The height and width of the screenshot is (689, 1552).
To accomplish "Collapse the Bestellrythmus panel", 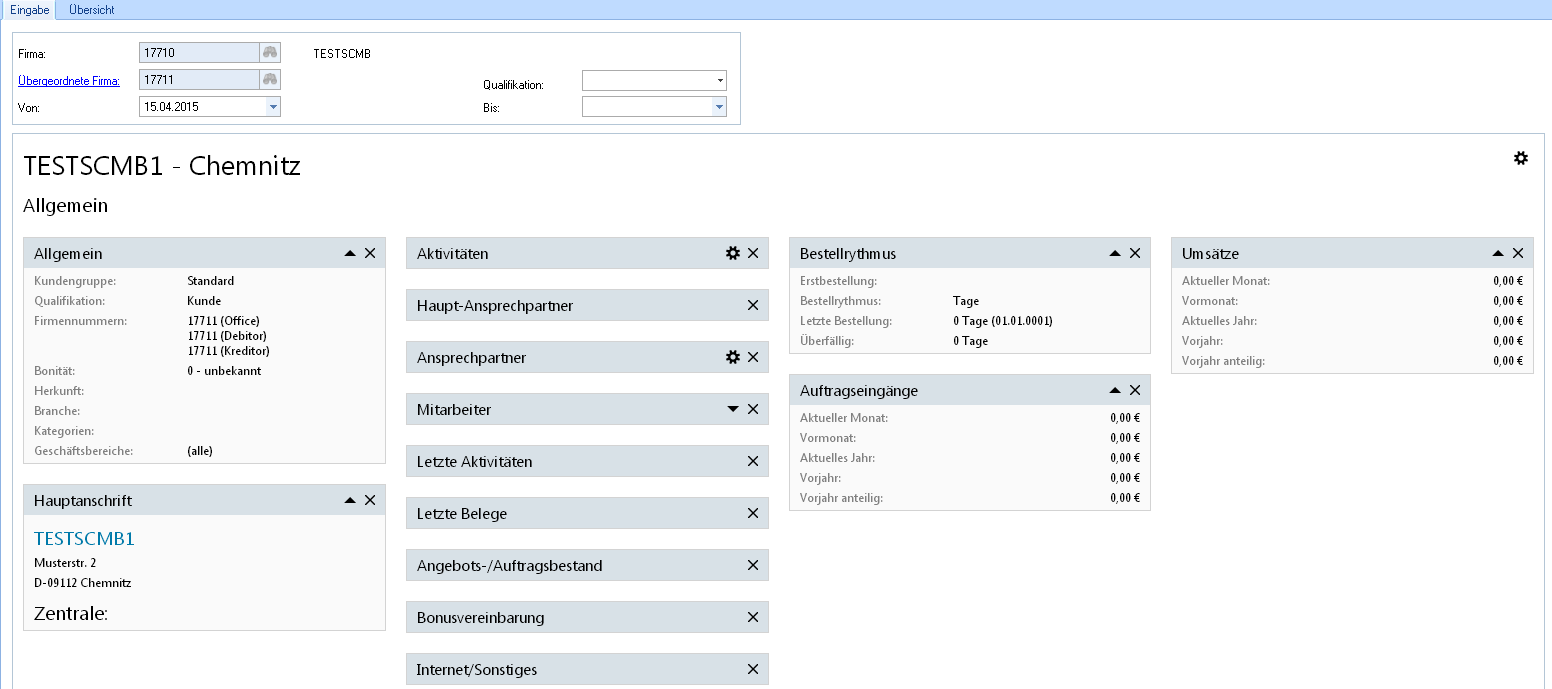I will 1115,254.
